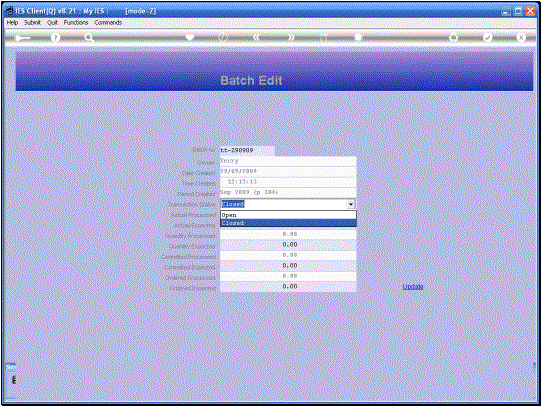Select Closed in the status dropdown list
Image resolution: width=541 pixels, height=406 pixels.
pos(288,223)
